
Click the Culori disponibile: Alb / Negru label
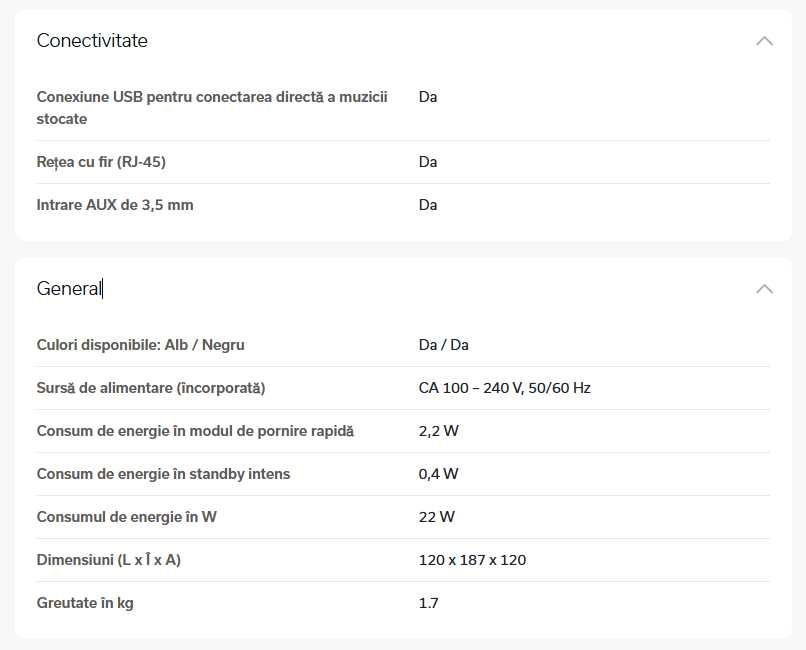click(140, 345)
